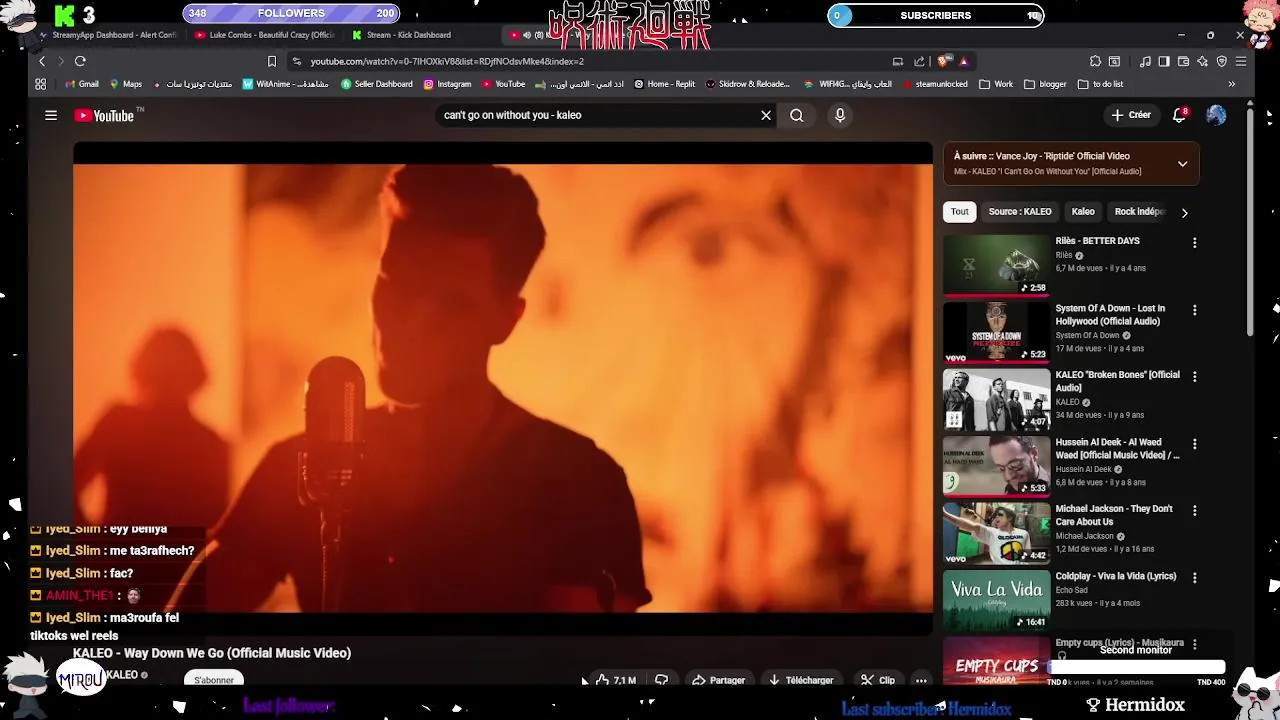
Task: Open the YouTube guide hamburger menu
Action: coord(51,115)
